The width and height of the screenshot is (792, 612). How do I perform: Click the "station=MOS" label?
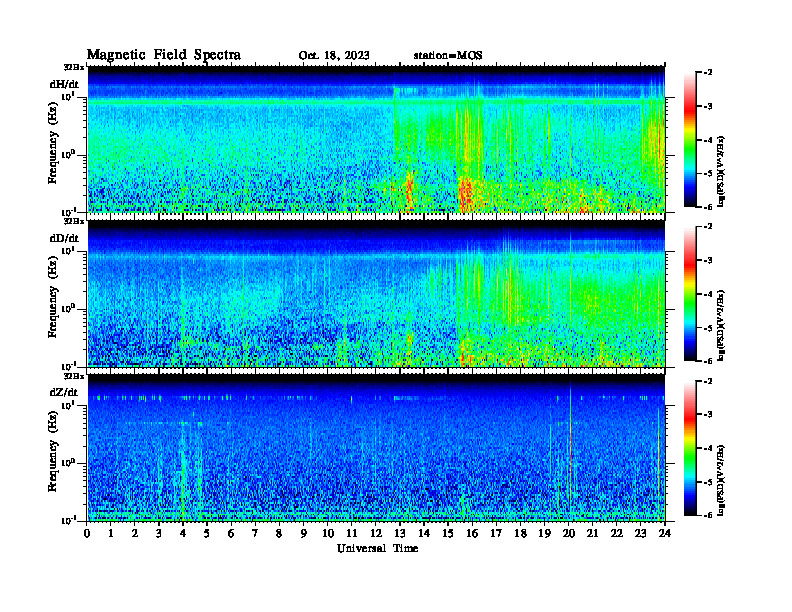448,56
